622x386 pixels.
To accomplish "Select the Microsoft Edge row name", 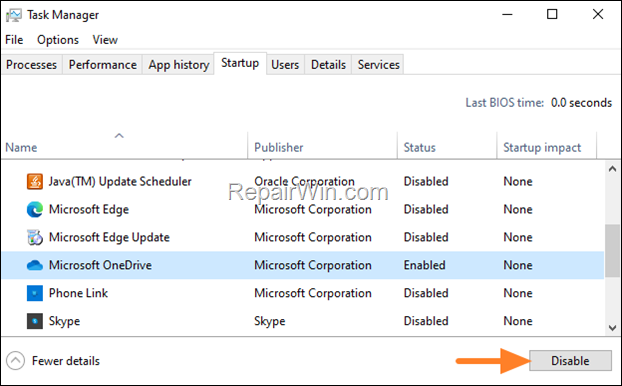I will coord(89,209).
